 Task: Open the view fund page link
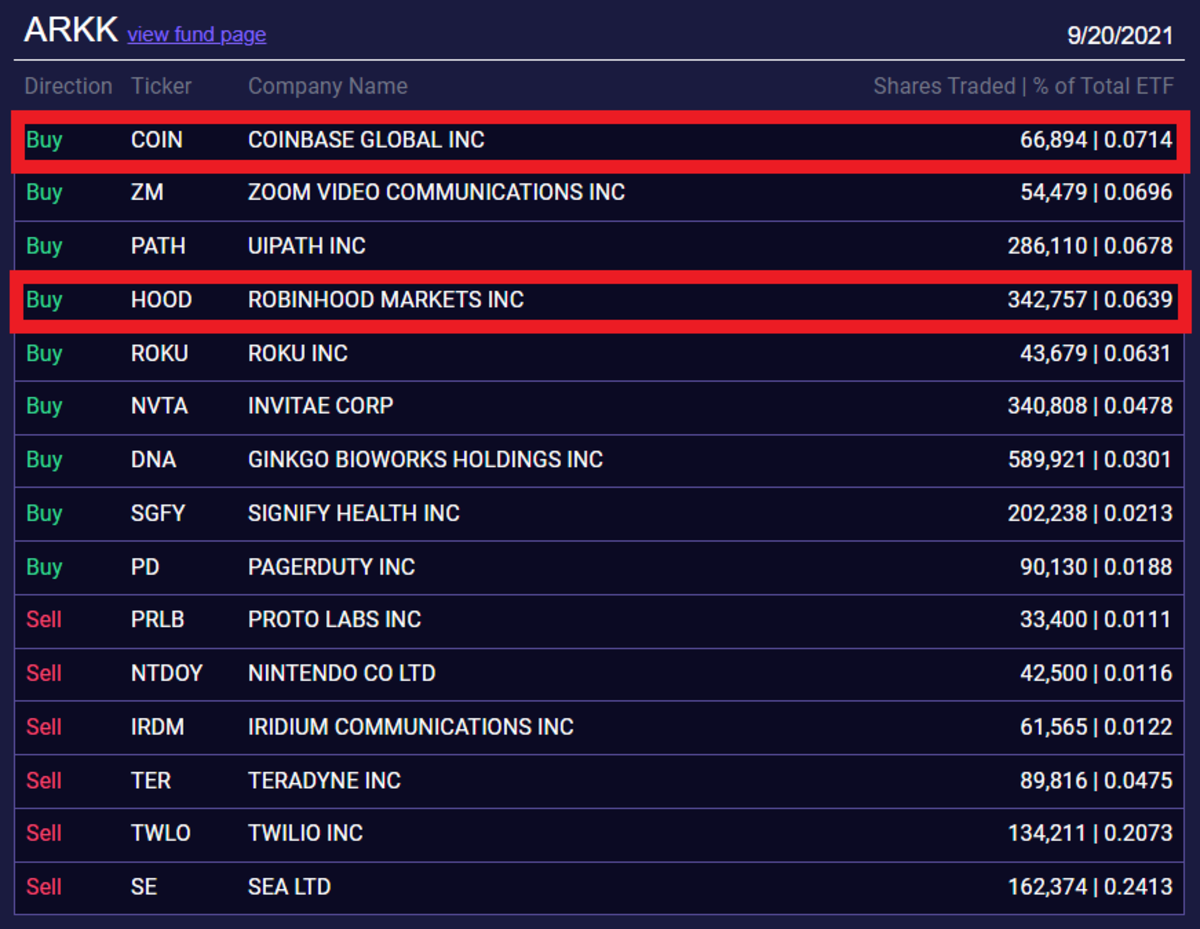point(196,34)
